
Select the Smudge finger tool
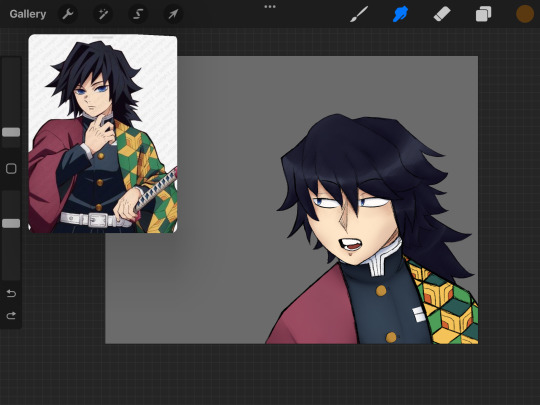(401, 14)
